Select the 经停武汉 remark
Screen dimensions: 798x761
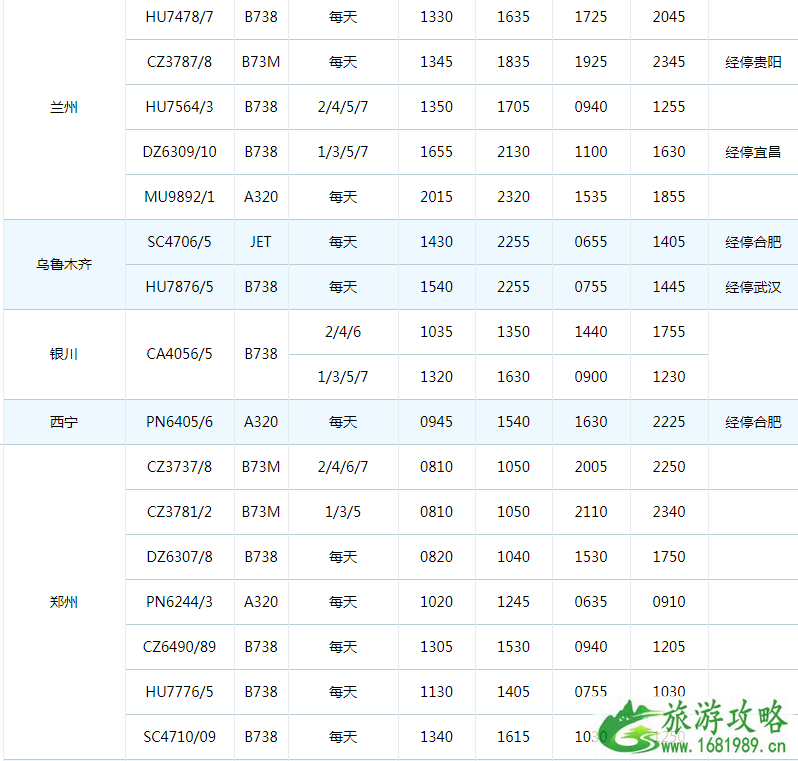point(753,287)
